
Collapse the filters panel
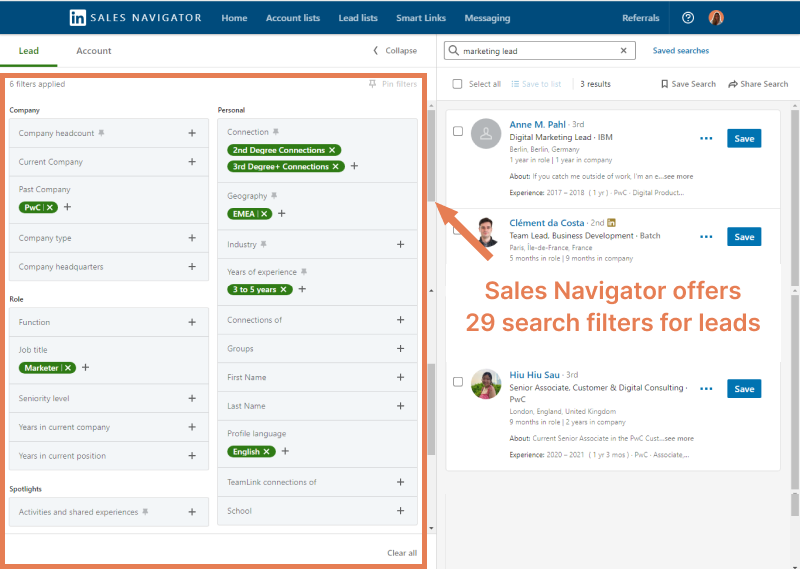pos(395,51)
